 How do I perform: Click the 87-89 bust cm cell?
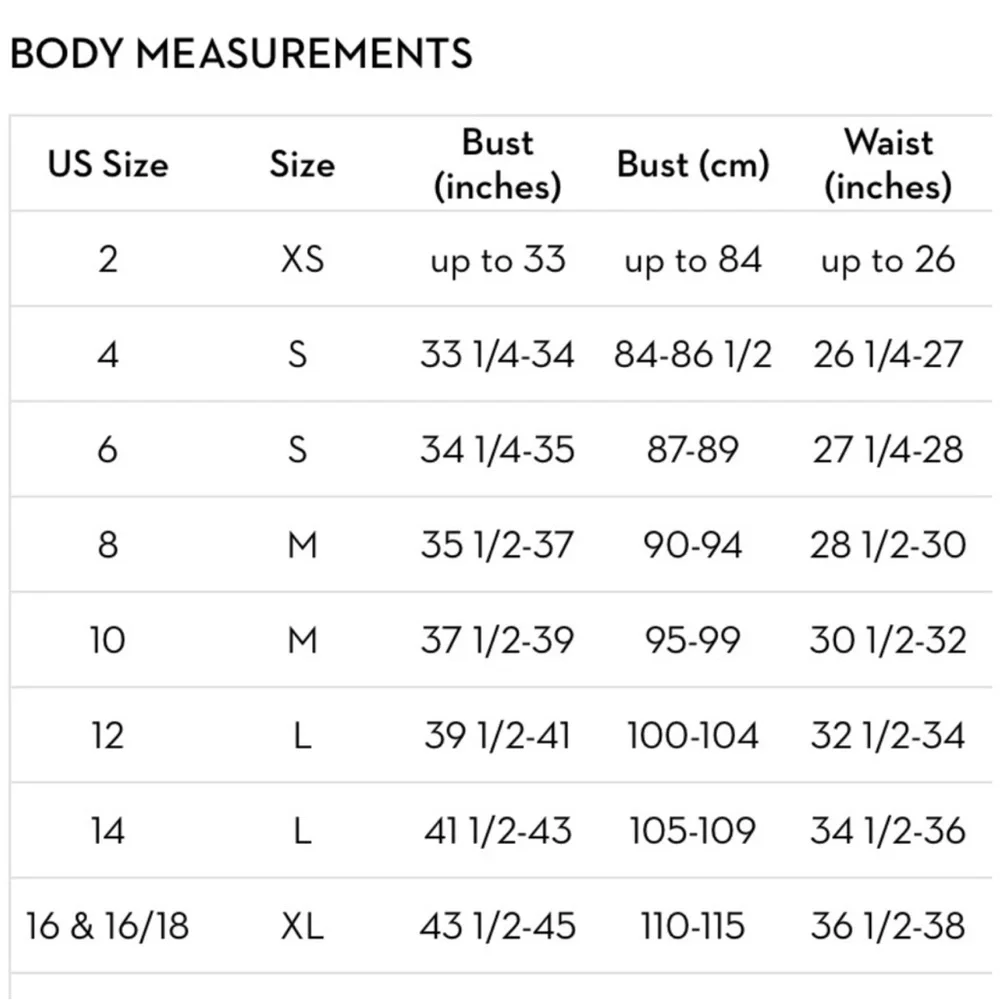(693, 450)
